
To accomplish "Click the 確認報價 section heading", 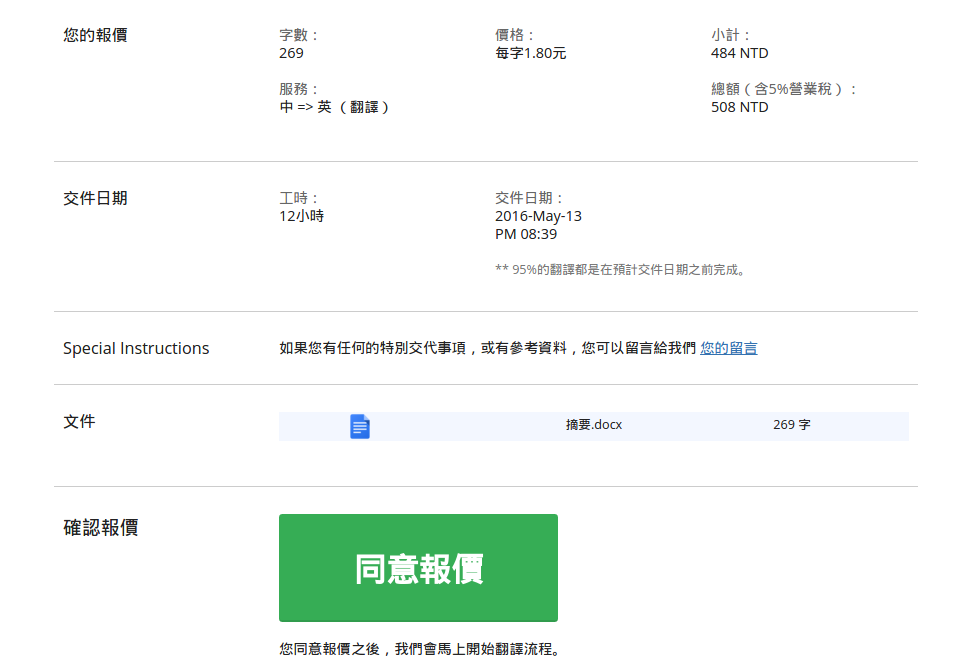I will coord(101,527).
